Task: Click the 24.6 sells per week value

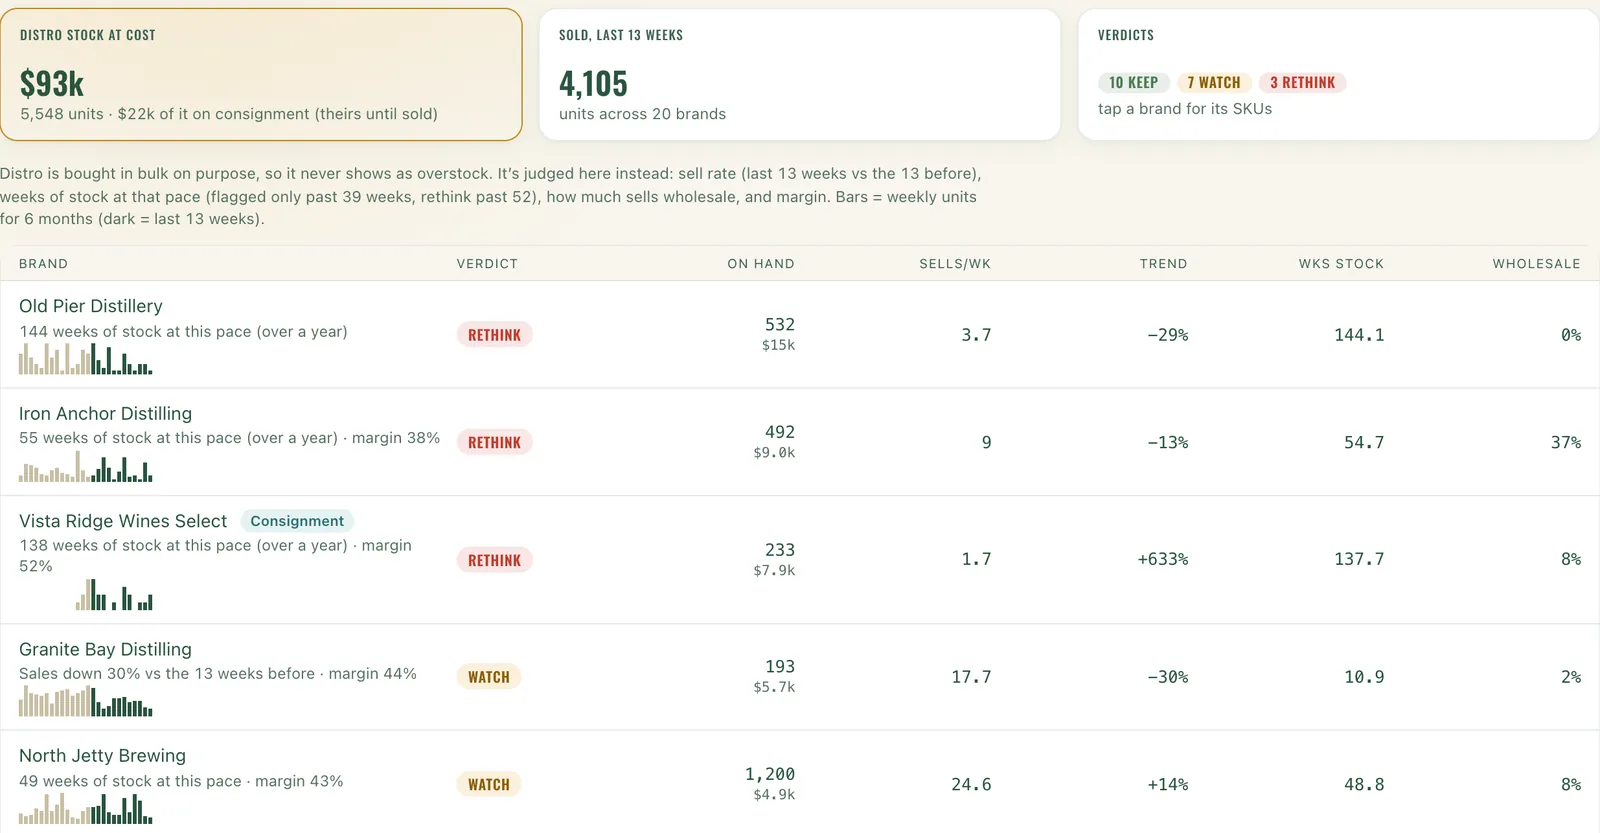Action: (x=971, y=784)
